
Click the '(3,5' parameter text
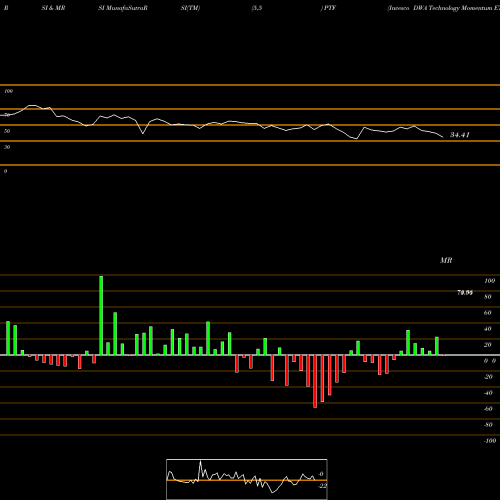coord(257,8)
